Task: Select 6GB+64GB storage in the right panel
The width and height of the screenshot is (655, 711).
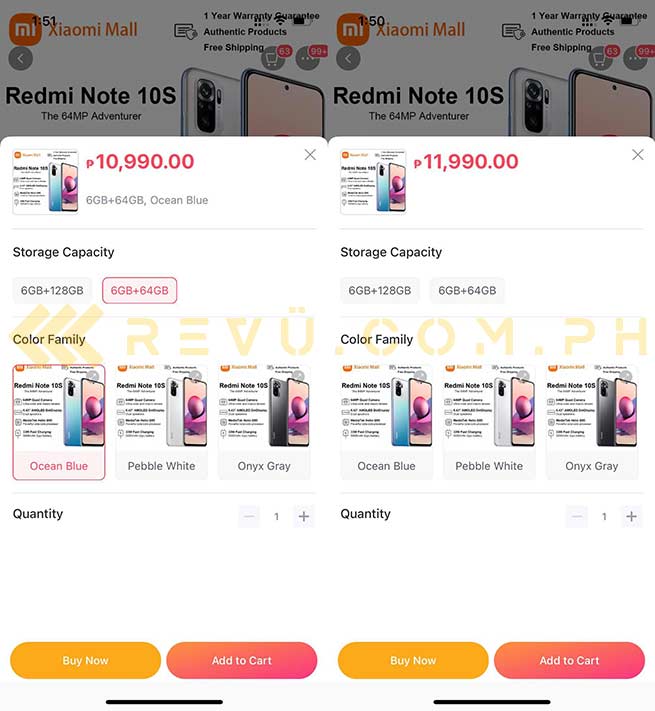Action: (x=467, y=290)
